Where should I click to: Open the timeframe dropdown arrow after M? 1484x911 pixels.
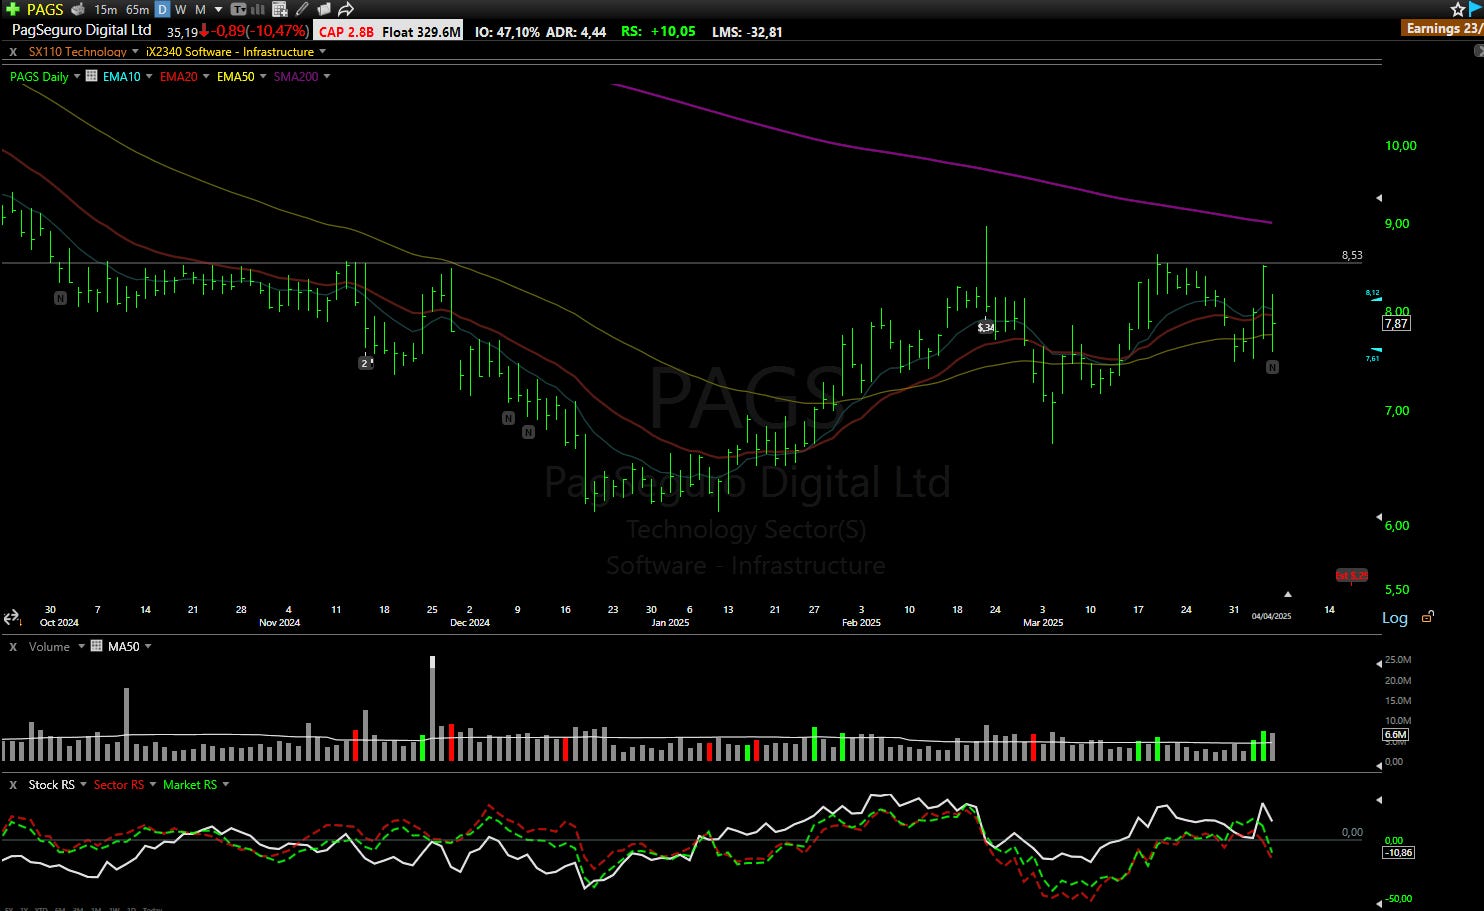click(218, 10)
